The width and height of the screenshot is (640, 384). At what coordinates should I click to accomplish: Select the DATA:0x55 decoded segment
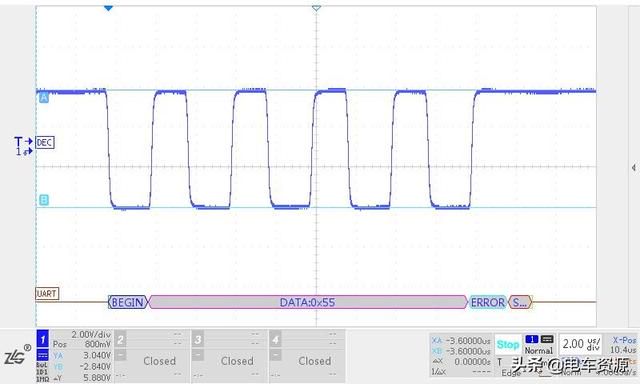[x=307, y=302]
